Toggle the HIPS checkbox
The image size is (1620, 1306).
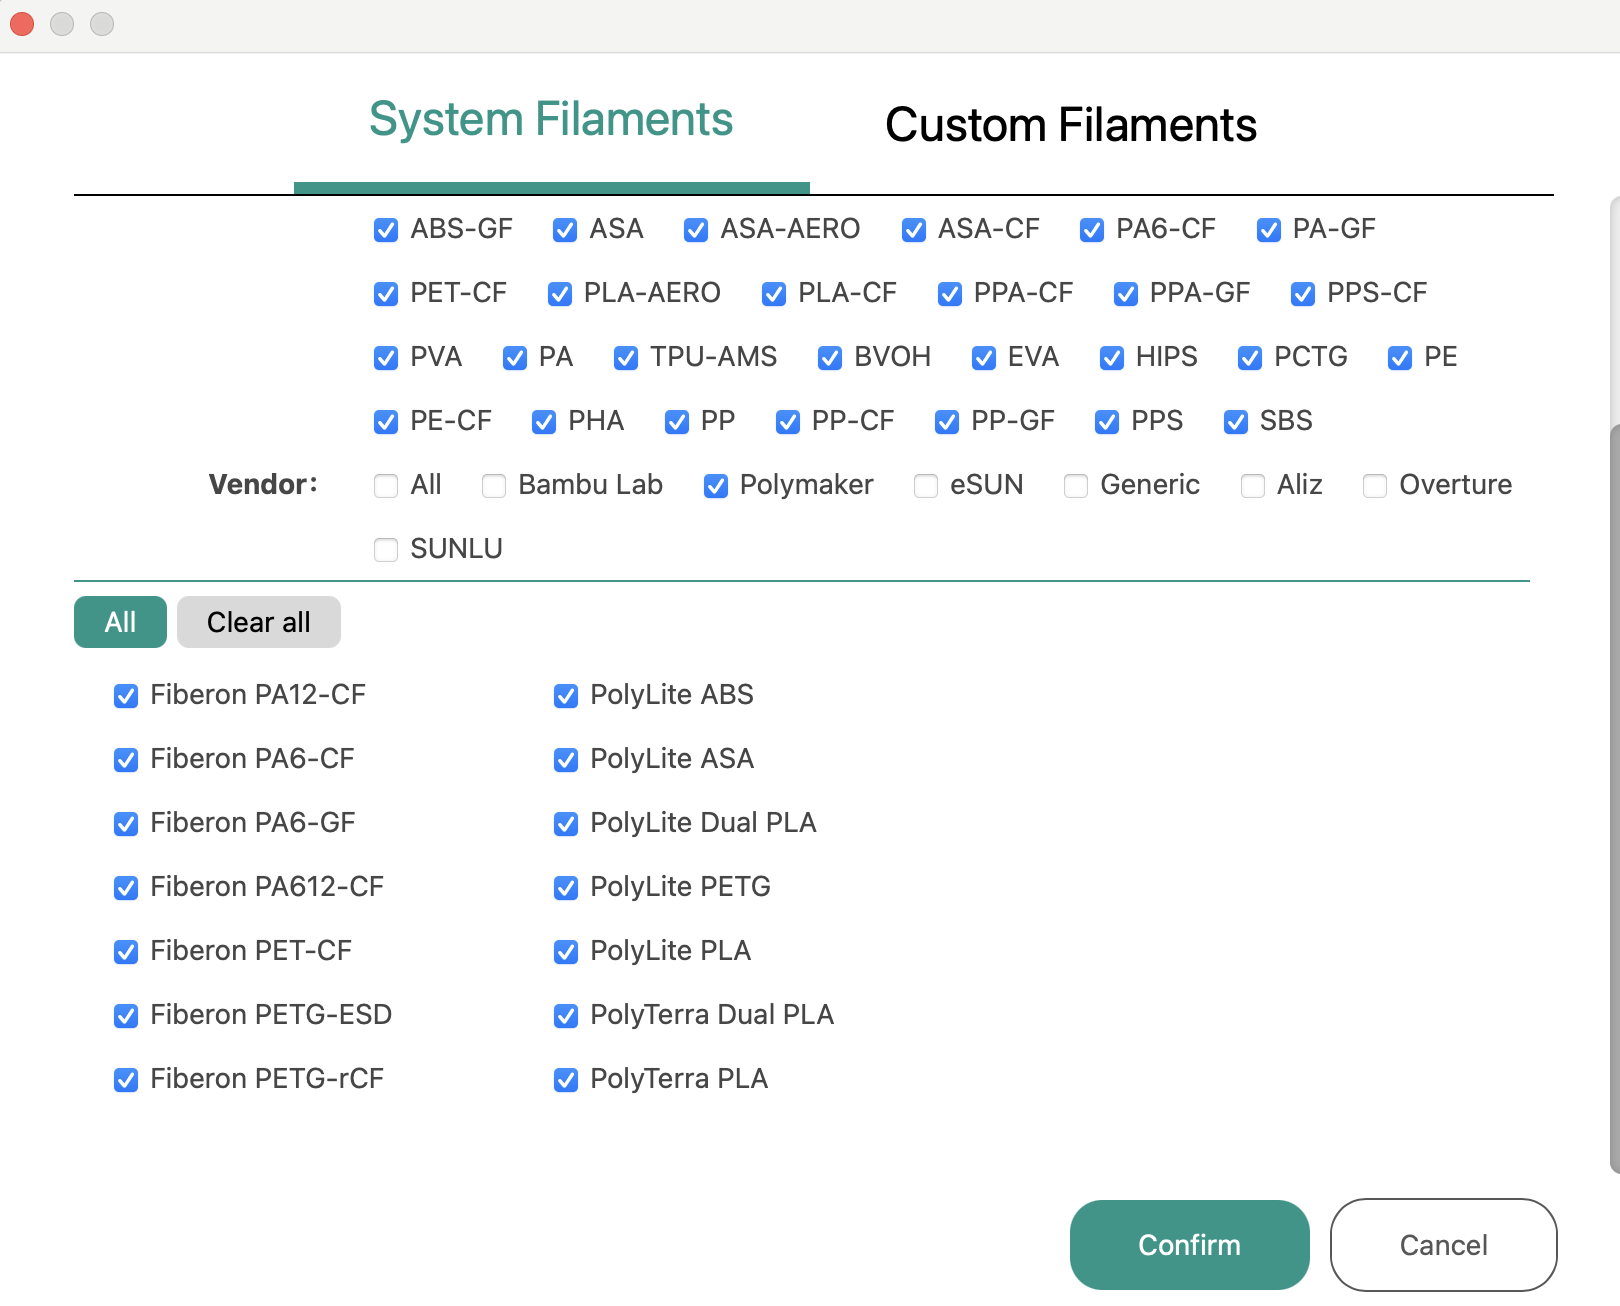(x=1112, y=358)
